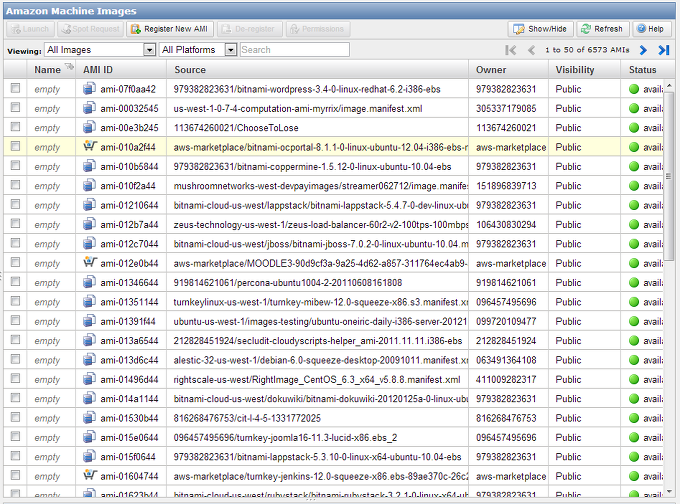
Task: Check the box for ami-013d6c44
Action: pyautogui.click(x=16, y=359)
